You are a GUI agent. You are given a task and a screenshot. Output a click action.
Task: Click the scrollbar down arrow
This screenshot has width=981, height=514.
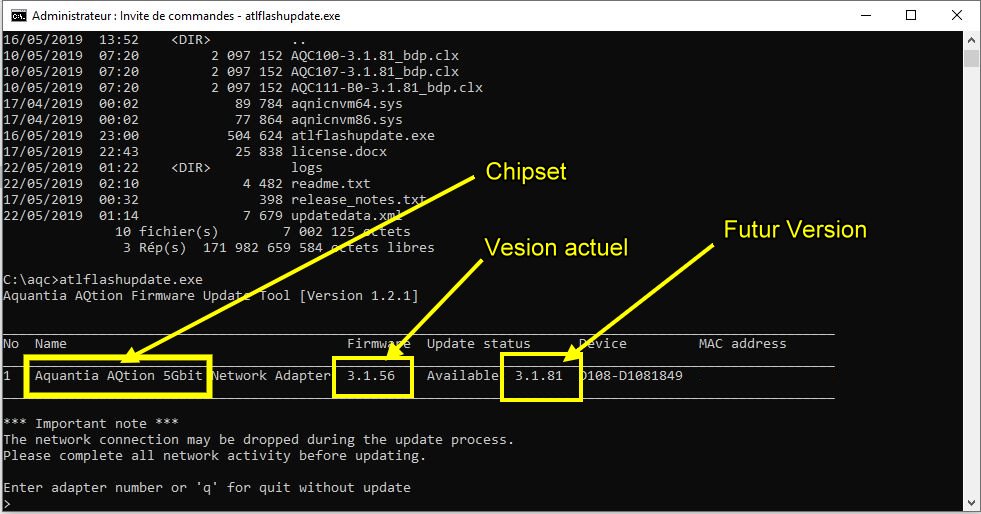pyautogui.click(x=971, y=505)
